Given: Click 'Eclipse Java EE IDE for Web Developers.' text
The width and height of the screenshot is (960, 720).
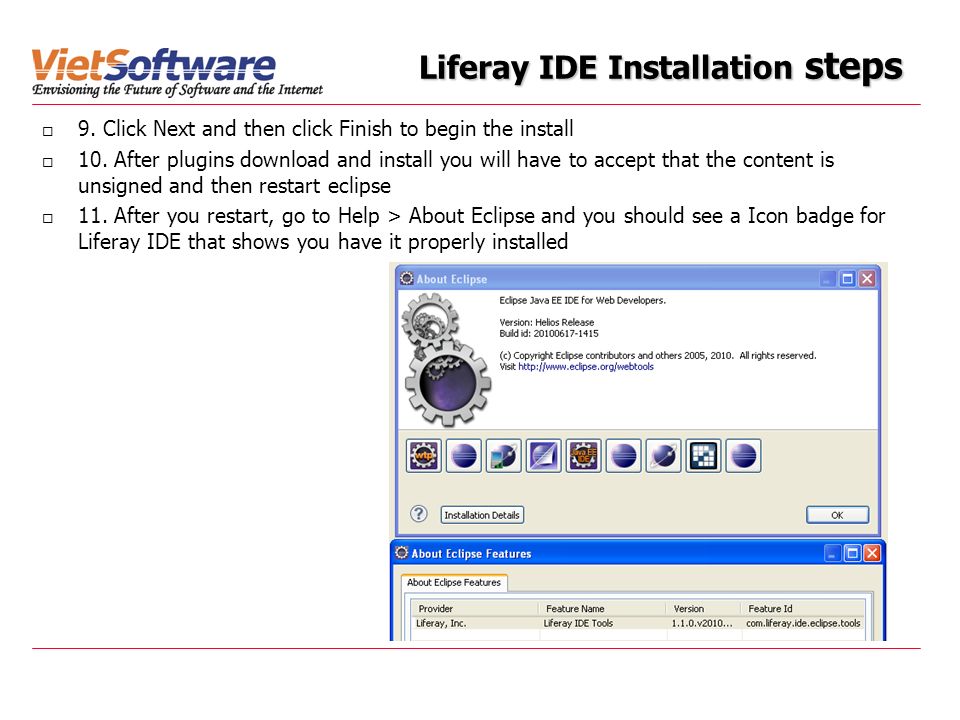Looking at the screenshot, I should click(582, 300).
